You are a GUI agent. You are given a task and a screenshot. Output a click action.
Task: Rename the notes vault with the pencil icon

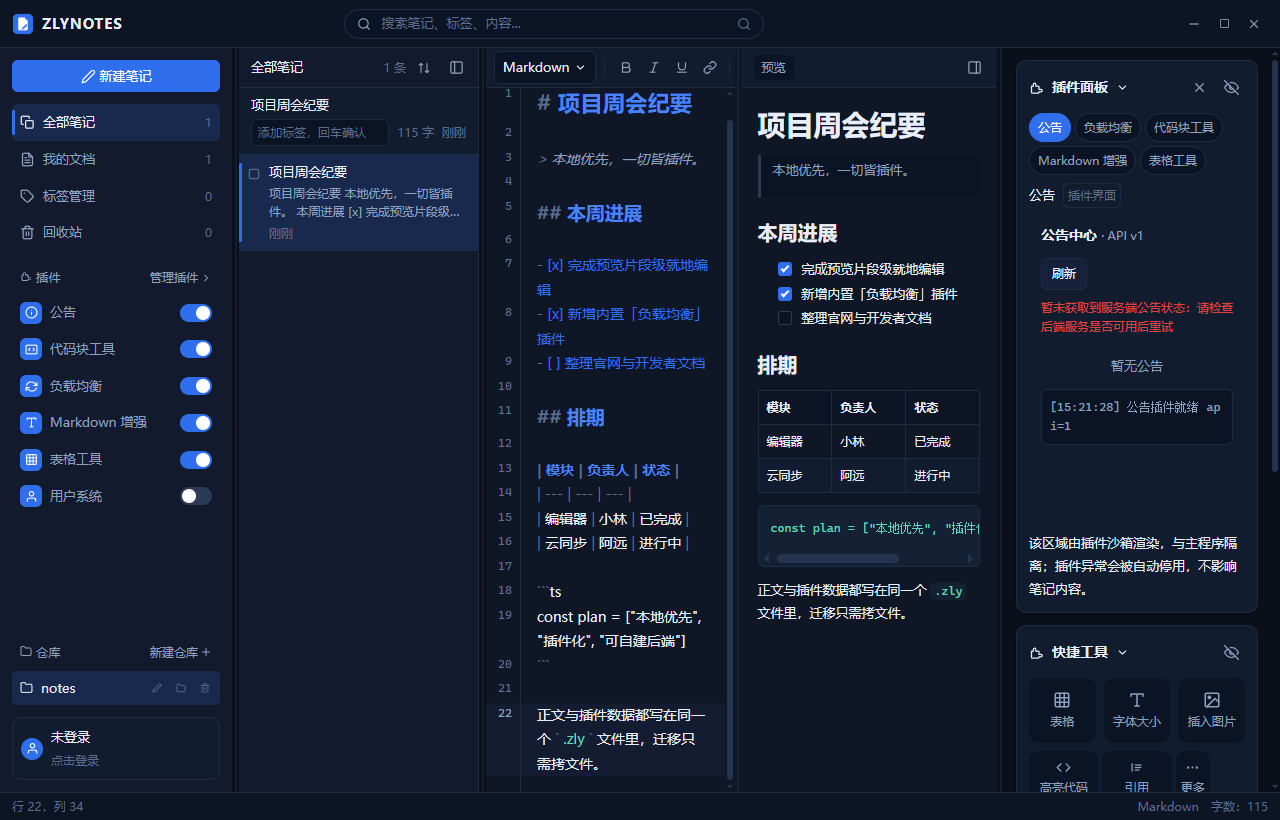pos(157,688)
